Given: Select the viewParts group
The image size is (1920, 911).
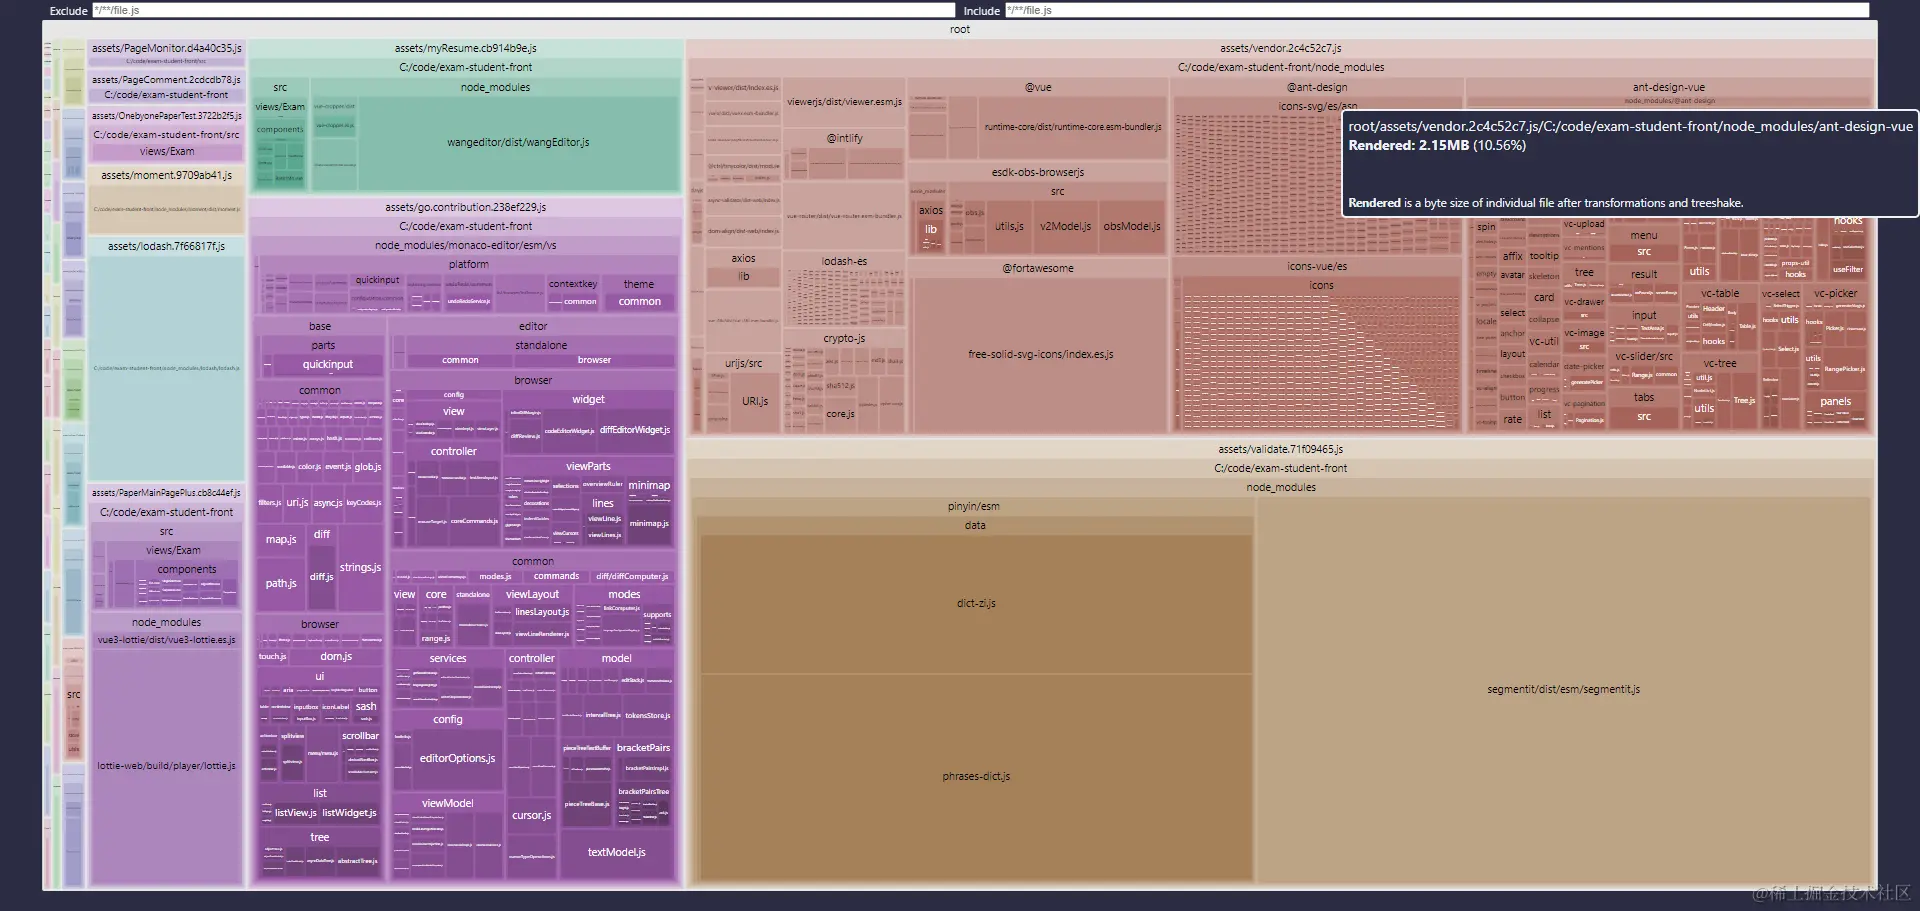Looking at the screenshot, I should (x=588, y=466).
